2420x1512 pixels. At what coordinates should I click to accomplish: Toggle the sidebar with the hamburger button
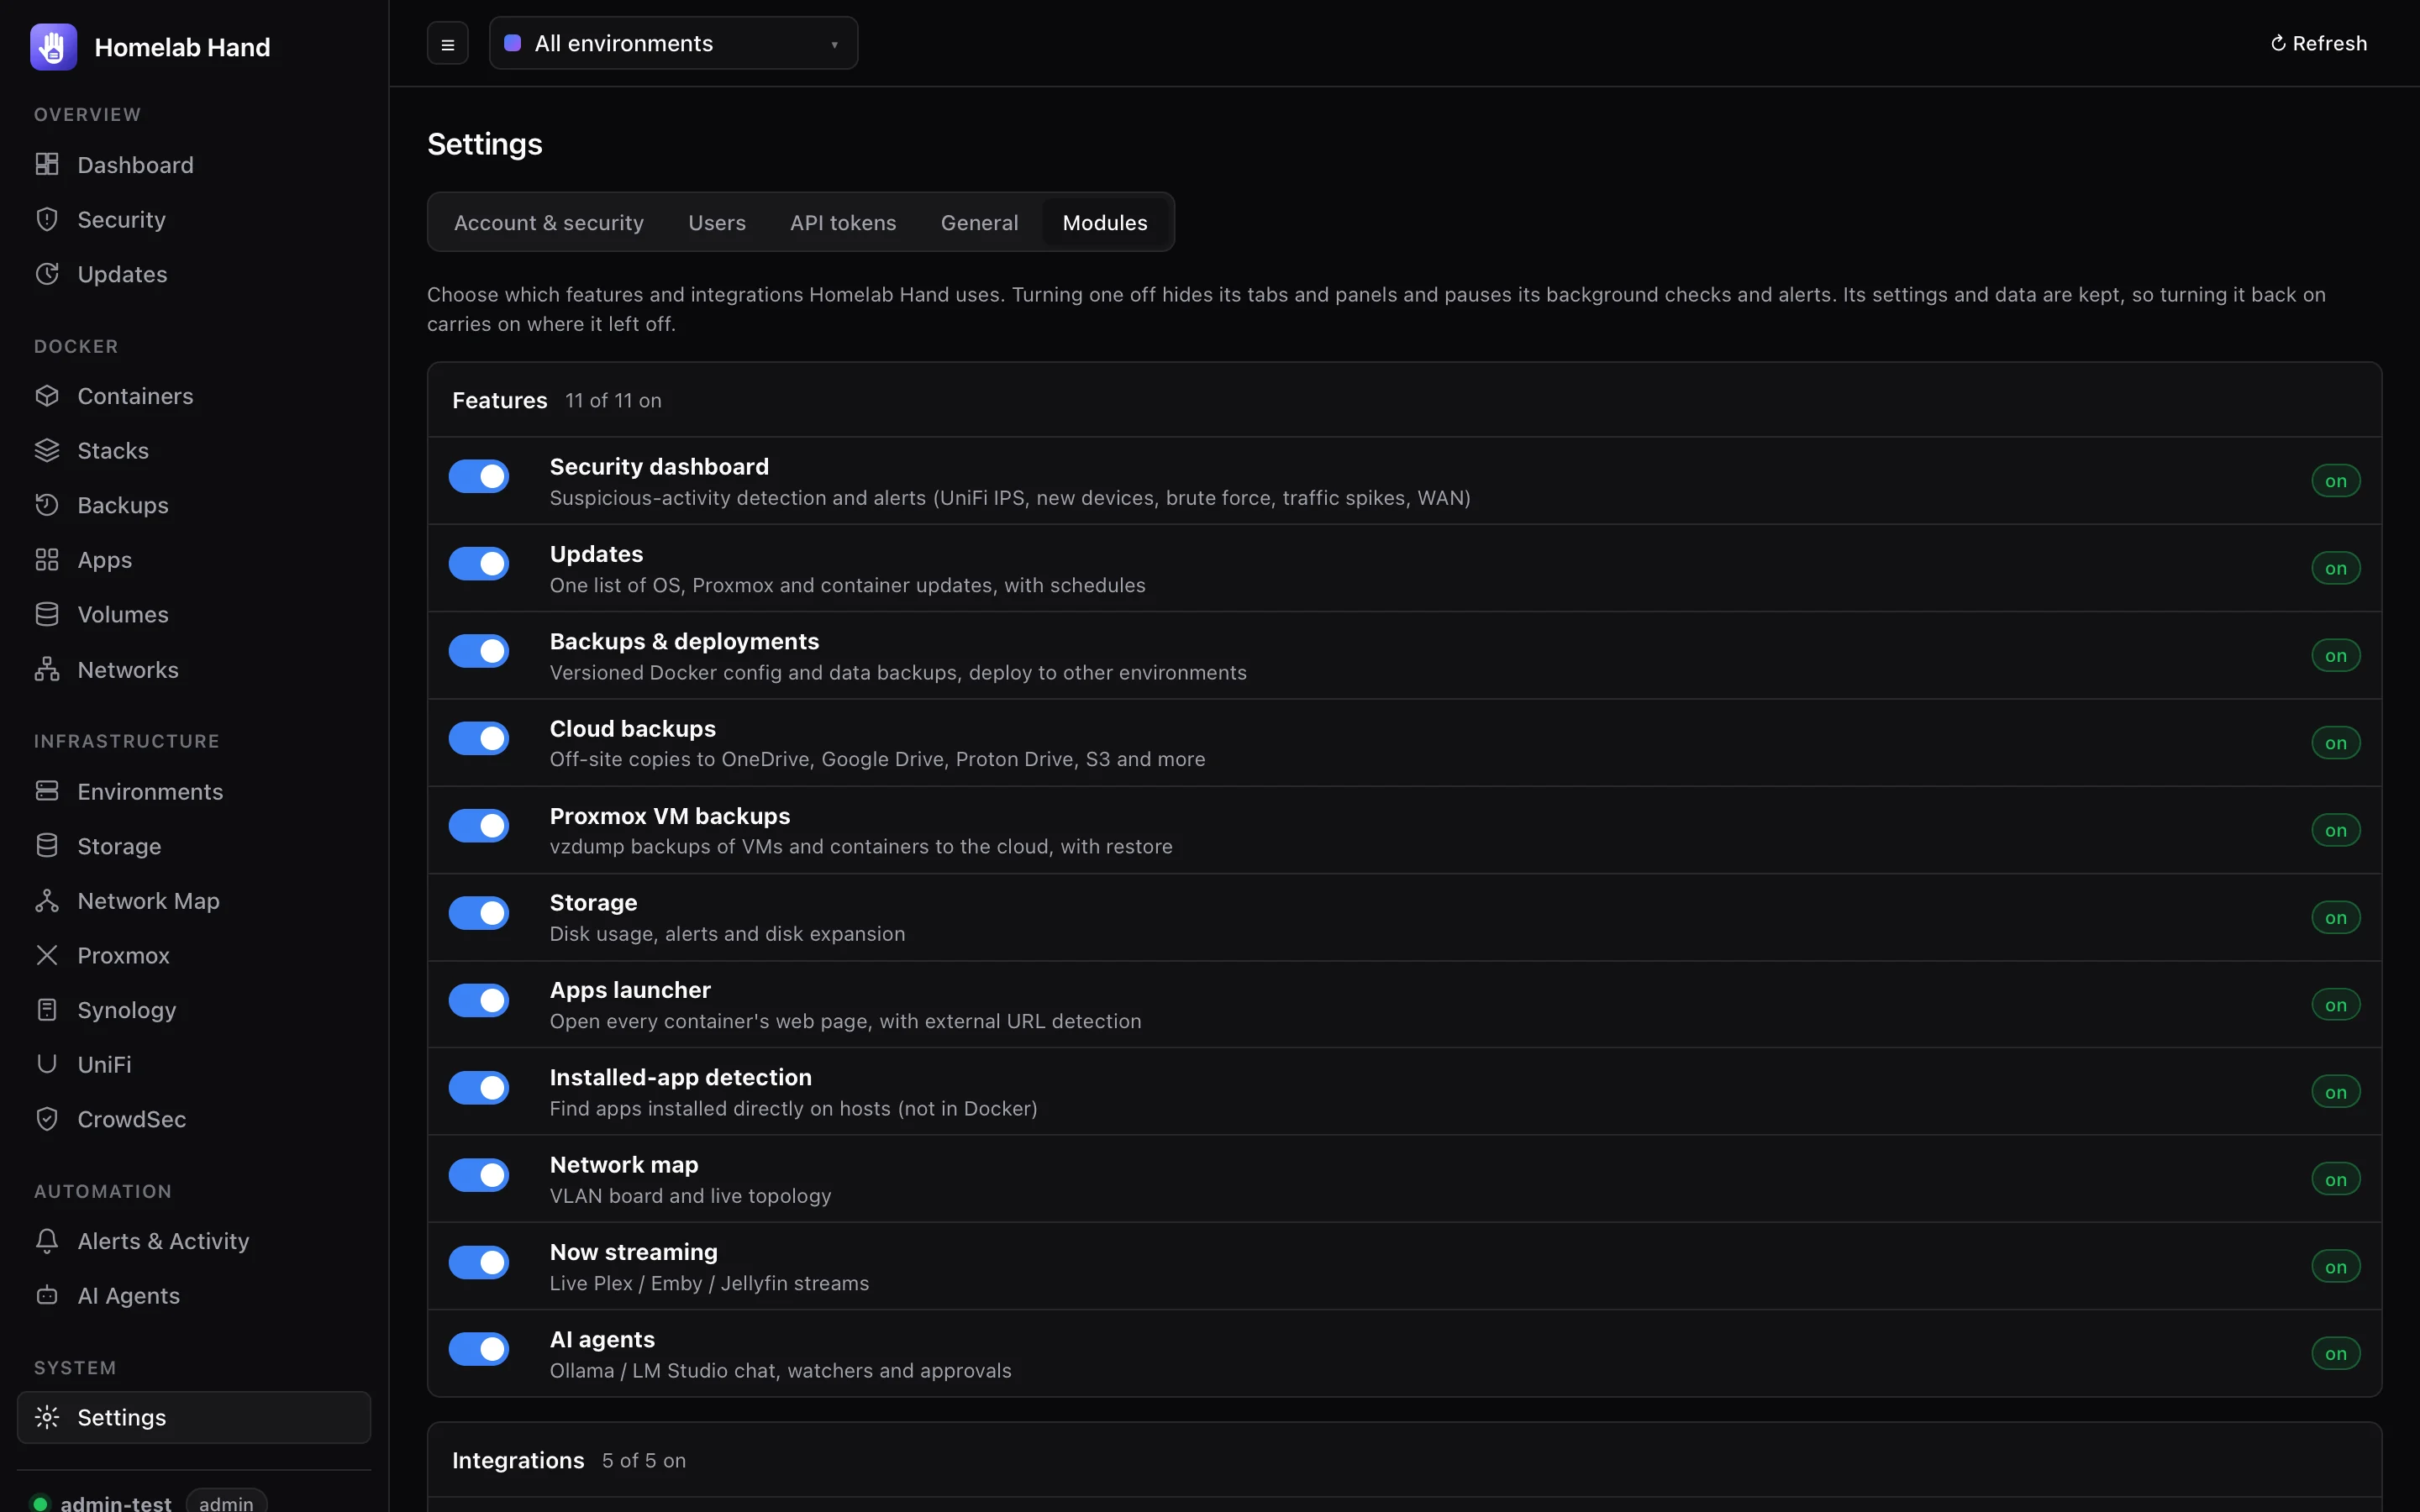448,44
